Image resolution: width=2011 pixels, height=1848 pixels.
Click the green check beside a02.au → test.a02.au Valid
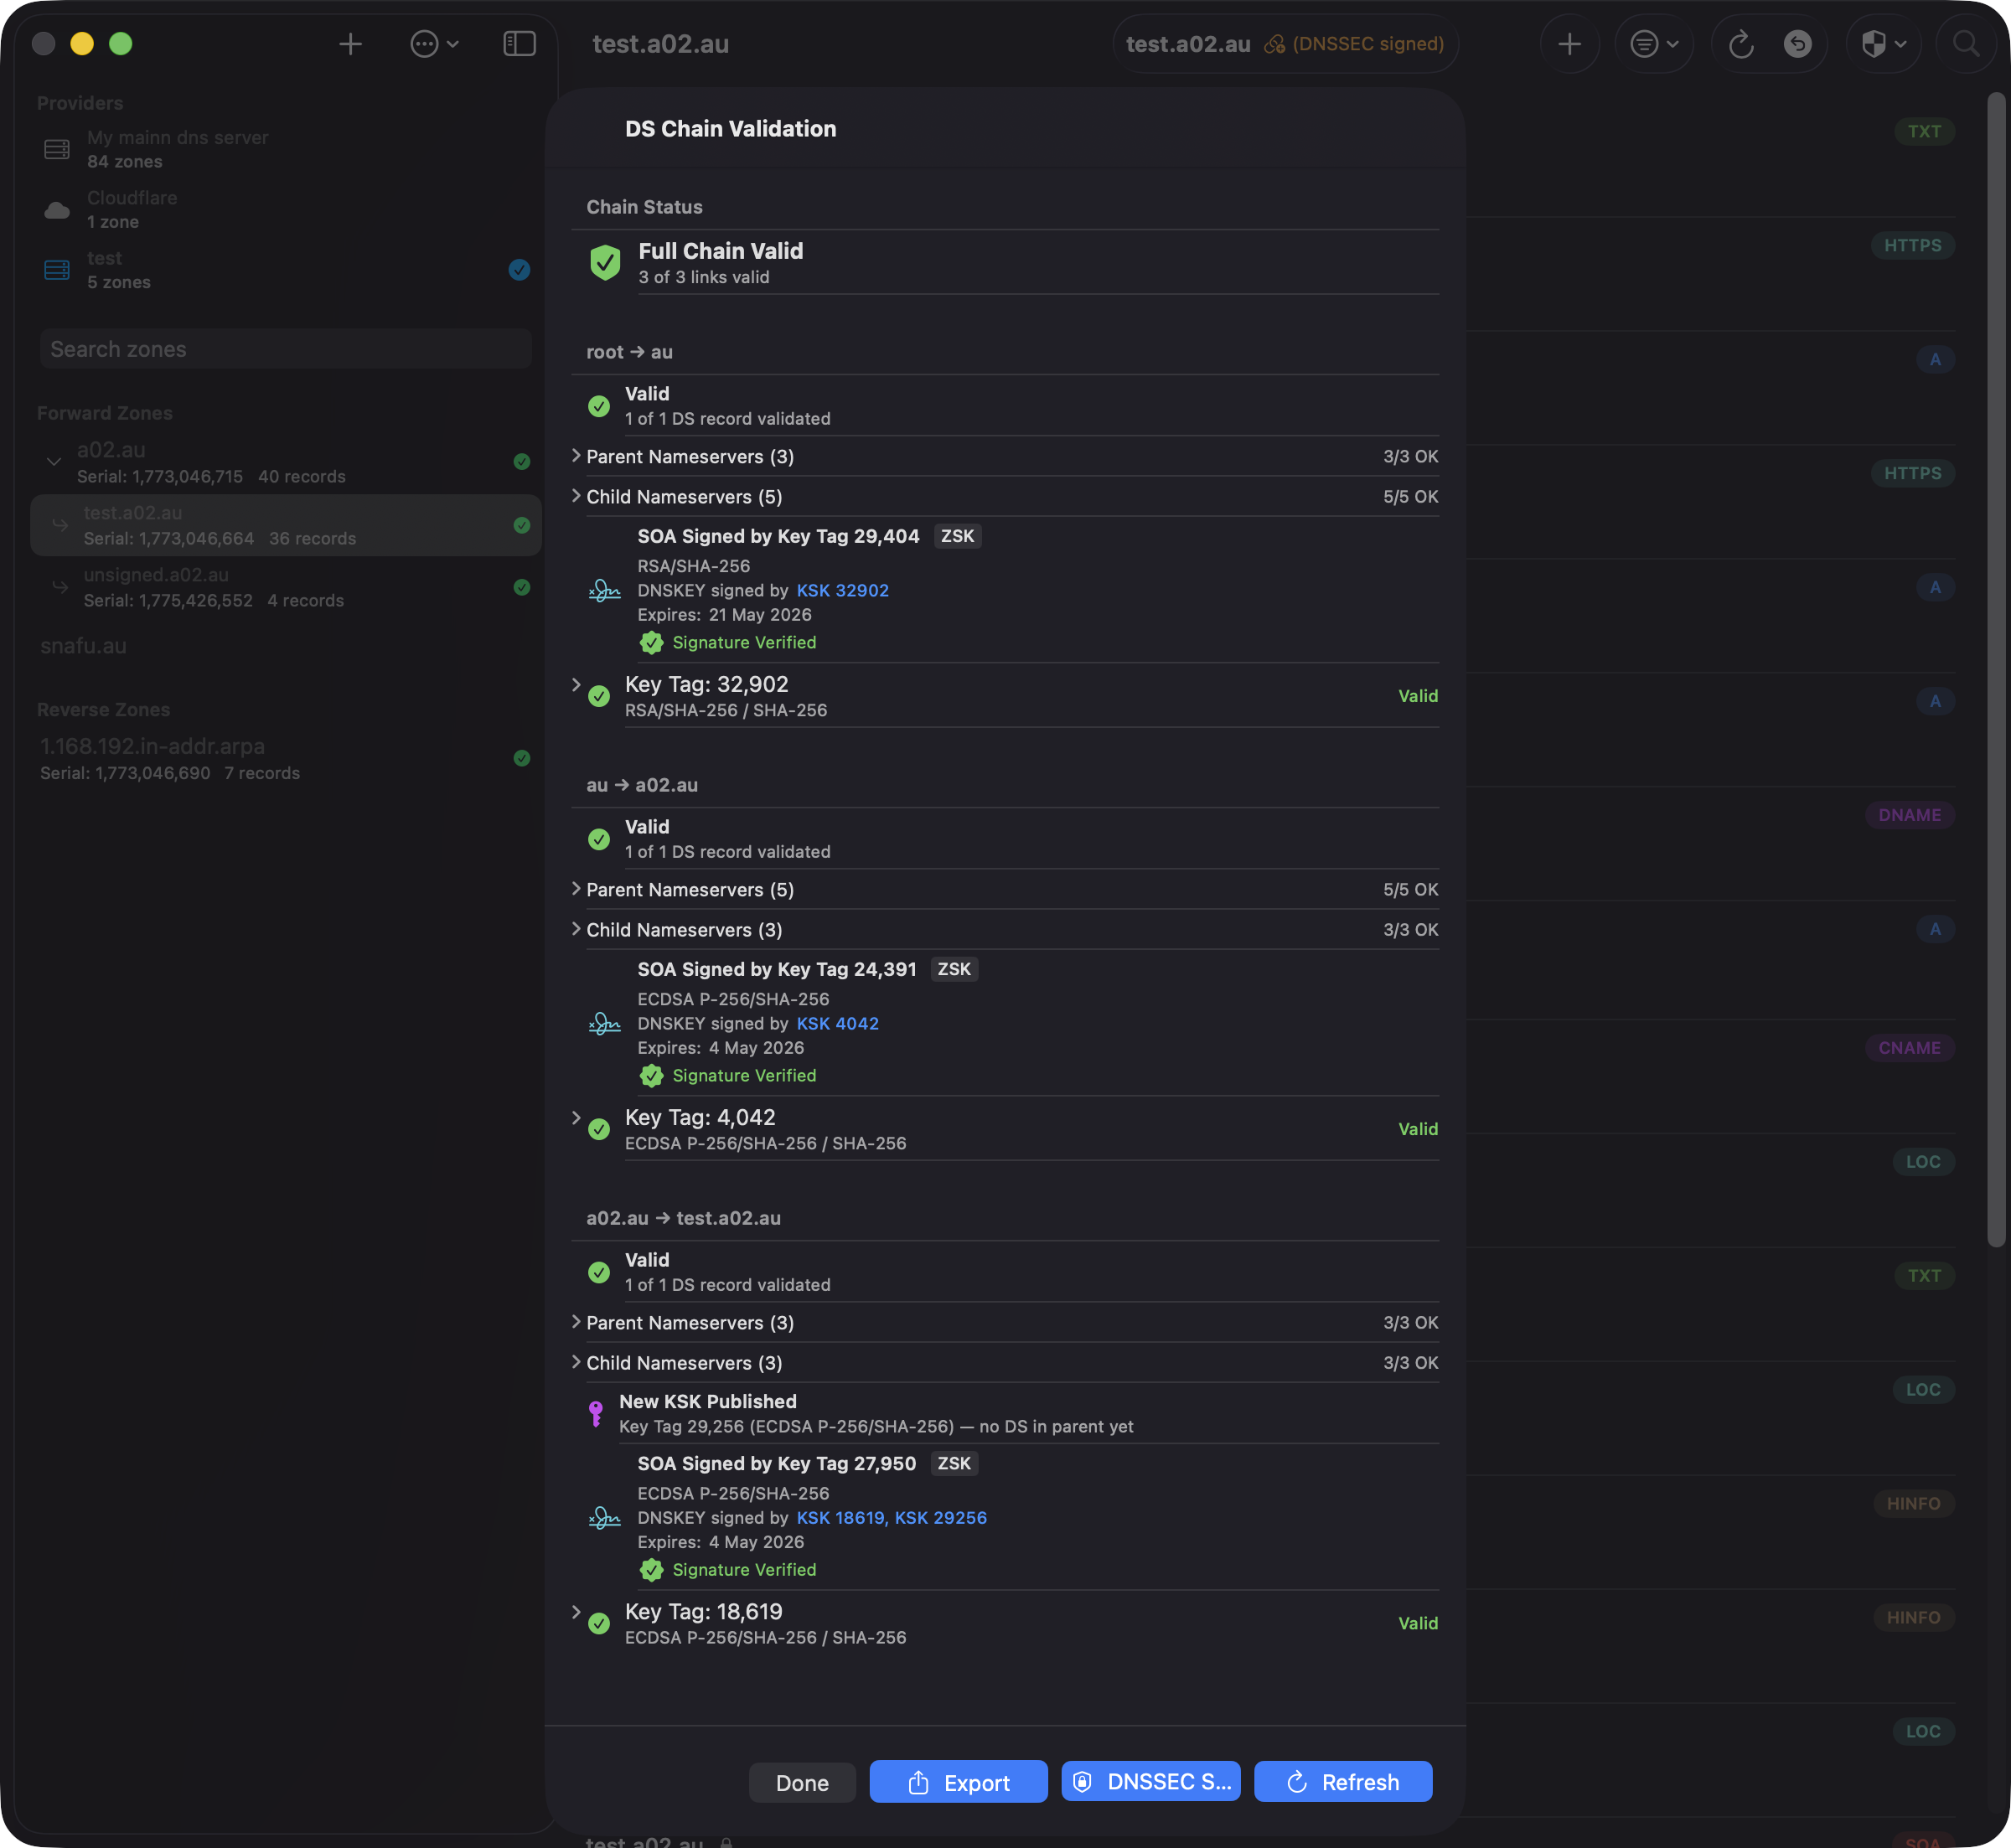click(x=599, y=1272)
